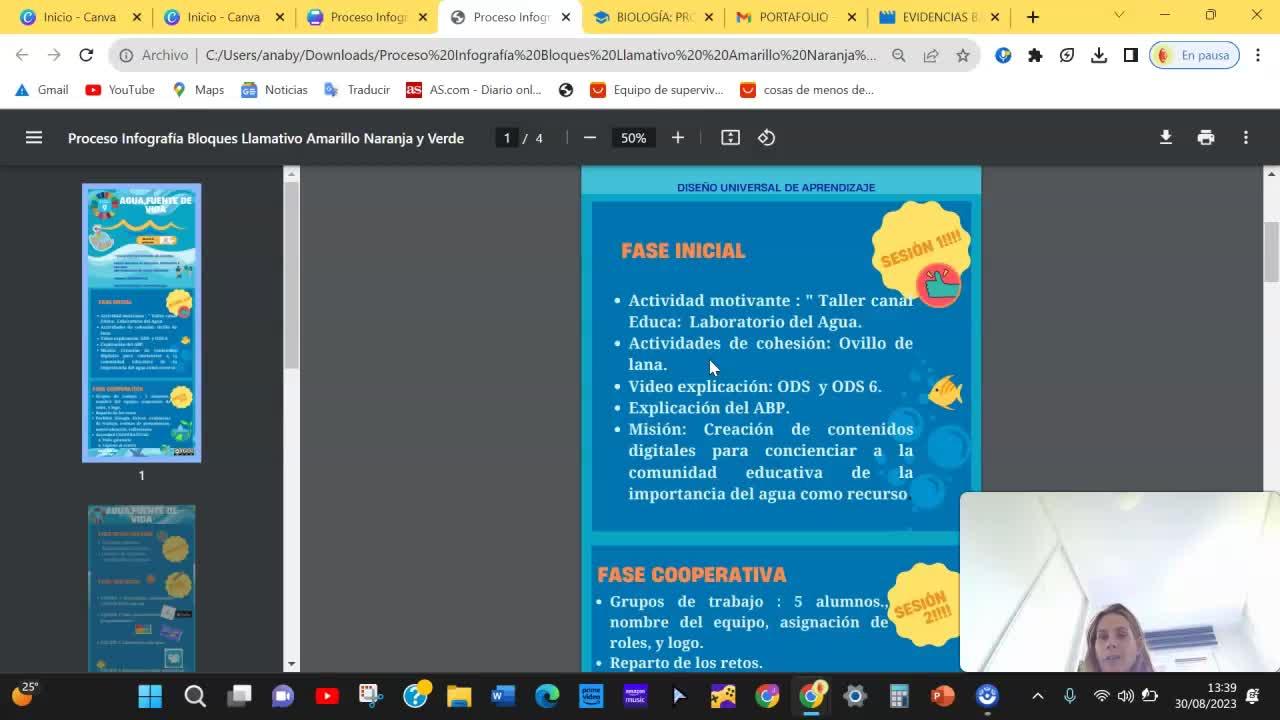Close the PORTAFOLIO tab
1280x720 pixels.
852,17
